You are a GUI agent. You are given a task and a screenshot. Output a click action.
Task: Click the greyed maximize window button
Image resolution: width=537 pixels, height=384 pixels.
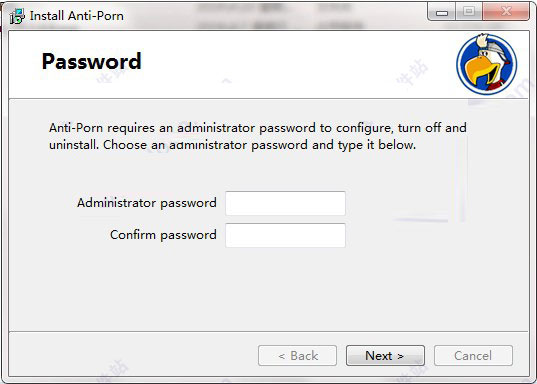click(x=469, y=12)
